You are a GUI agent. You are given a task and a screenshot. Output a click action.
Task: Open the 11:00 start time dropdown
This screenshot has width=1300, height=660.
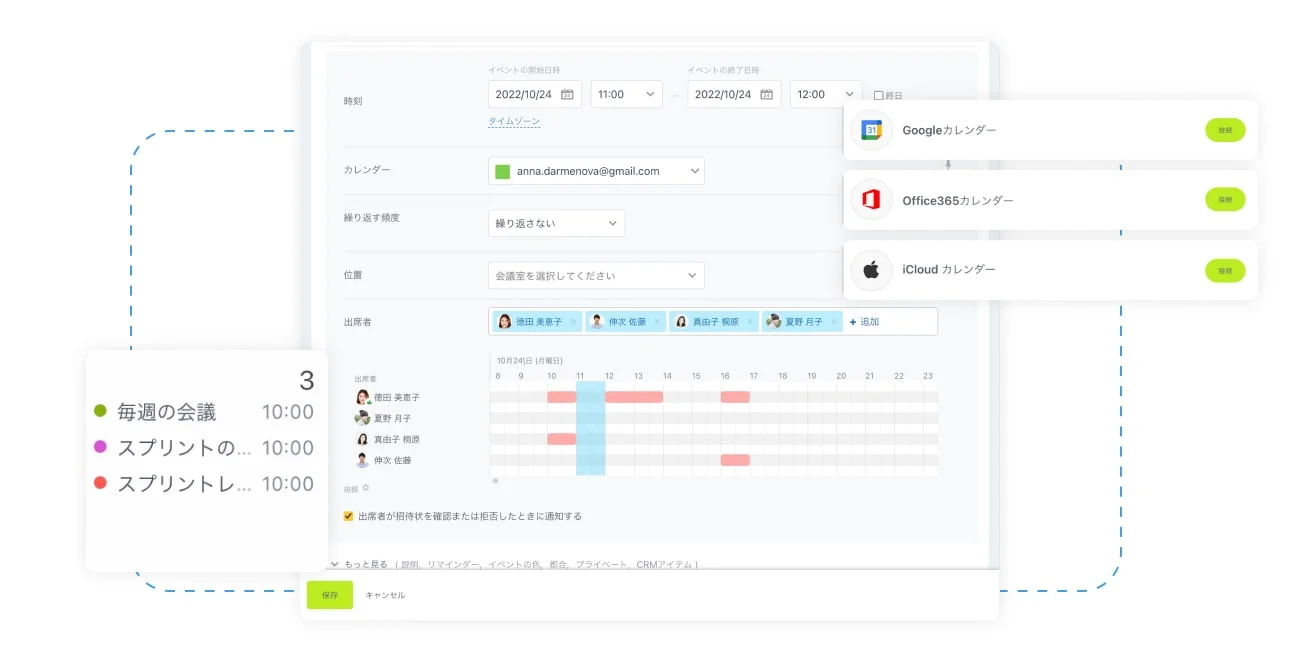tap(626, 94)
